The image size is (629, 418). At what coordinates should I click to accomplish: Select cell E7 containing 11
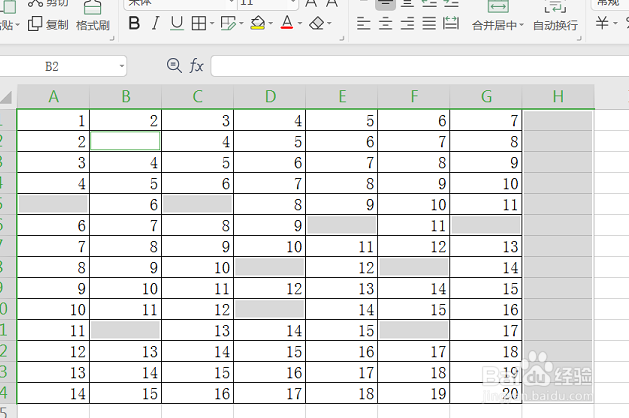tap(342, 246)
